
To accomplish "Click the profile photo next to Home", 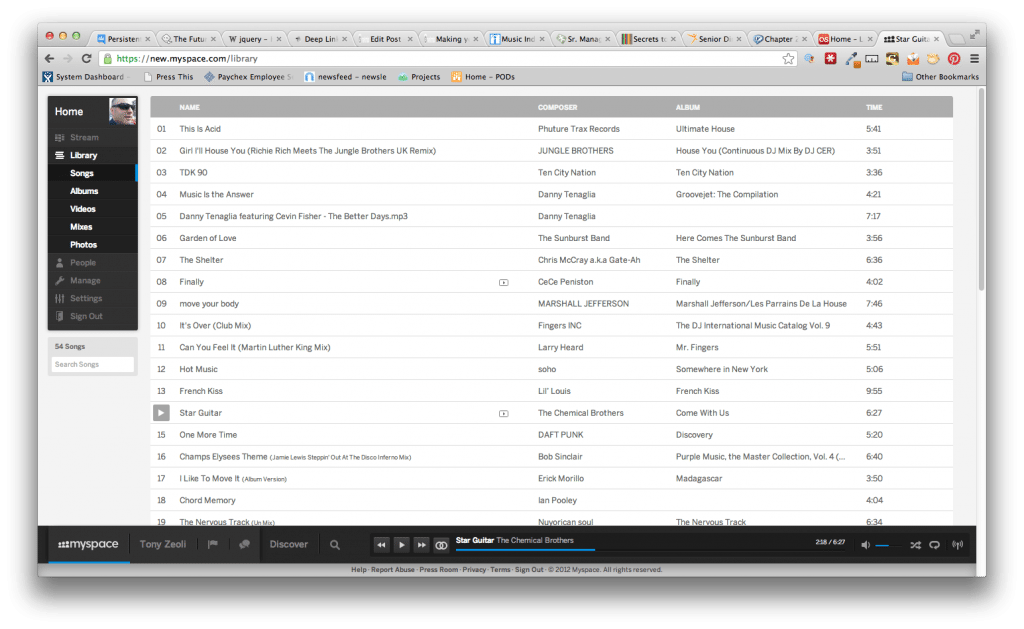I will [123, 112].
